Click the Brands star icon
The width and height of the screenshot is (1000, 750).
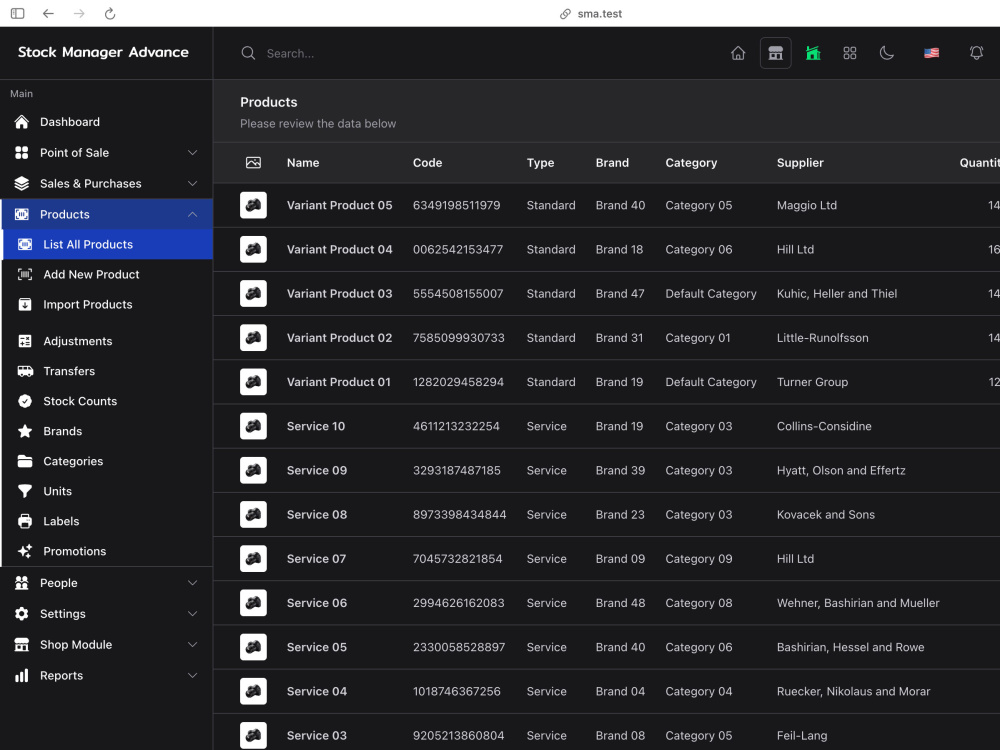(x=25, y=431)
